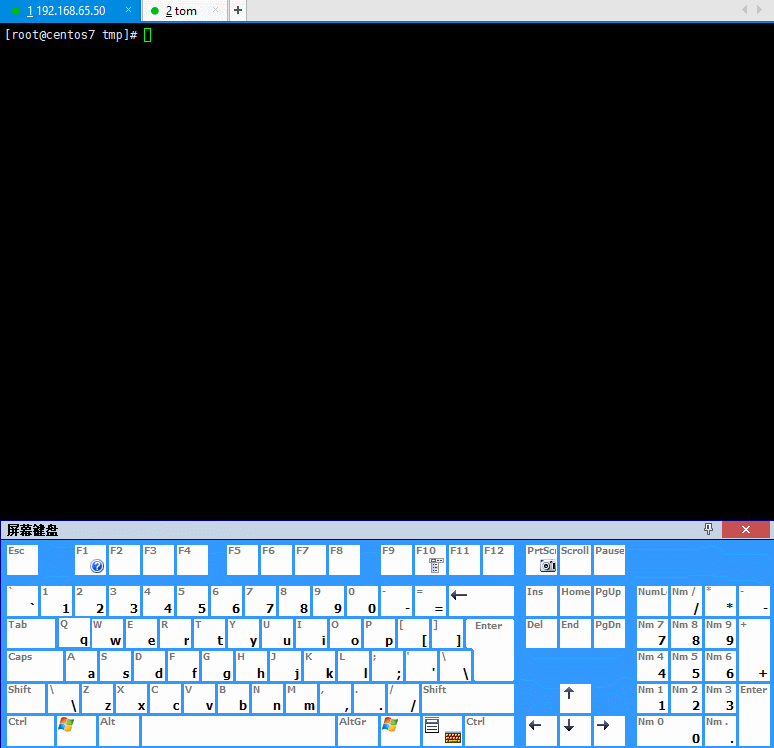Tap the Home key
Viewport: 774px width, 748px height.
point(575,601)
